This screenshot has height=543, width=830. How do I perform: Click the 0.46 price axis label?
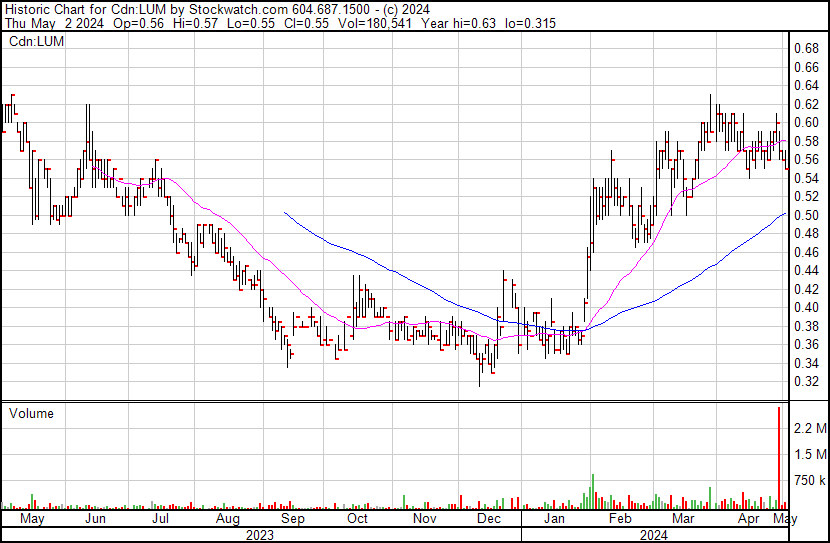pos(806,252)
